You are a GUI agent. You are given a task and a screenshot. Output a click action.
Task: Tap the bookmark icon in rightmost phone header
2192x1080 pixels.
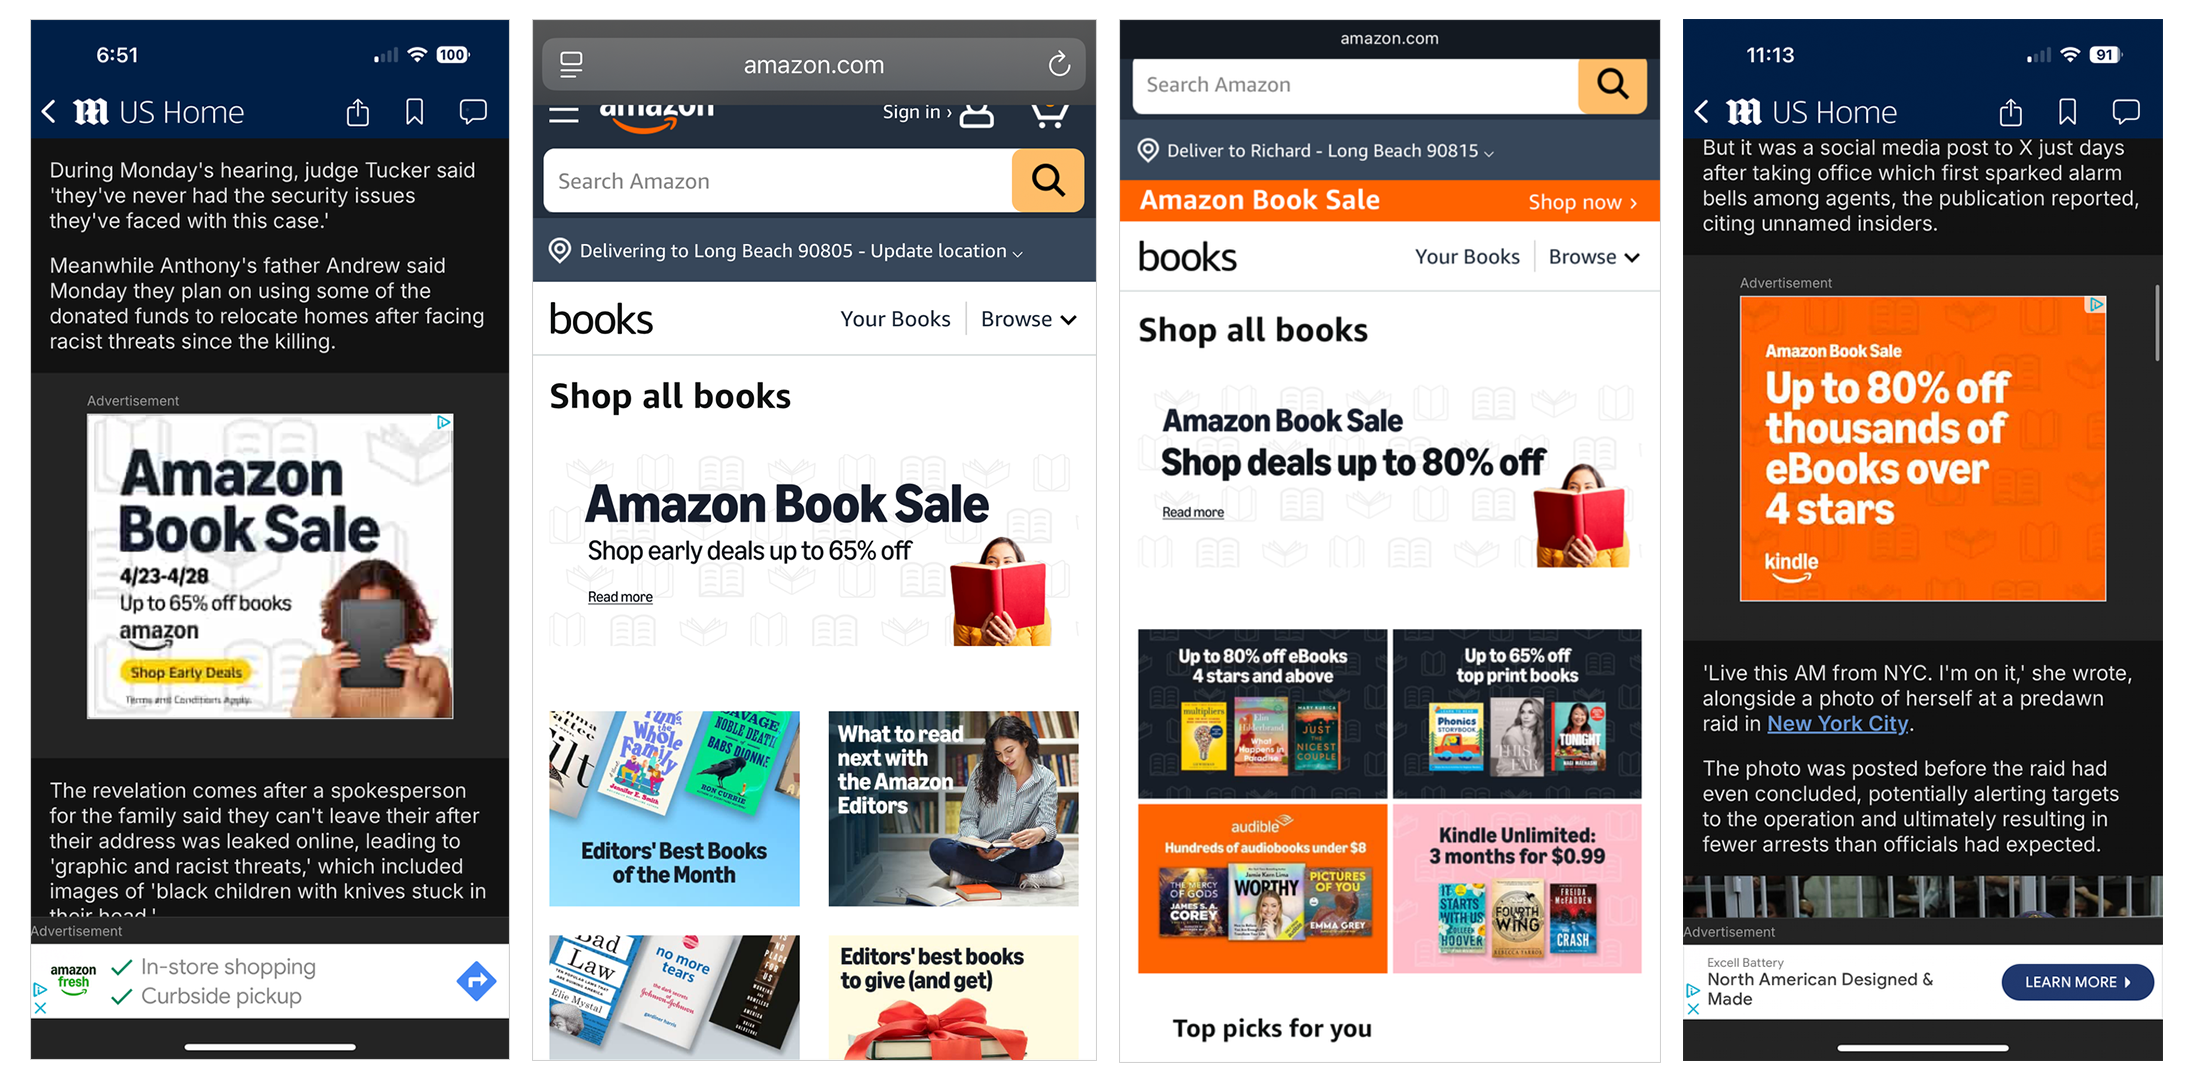tap(2068, 112)
